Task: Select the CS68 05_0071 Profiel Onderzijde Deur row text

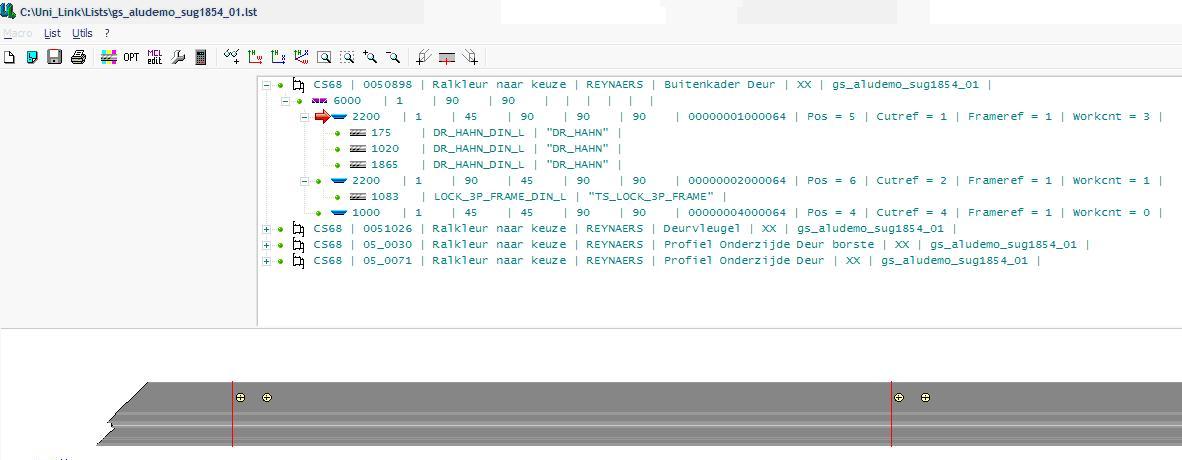Action: click(x=677, y=261)
